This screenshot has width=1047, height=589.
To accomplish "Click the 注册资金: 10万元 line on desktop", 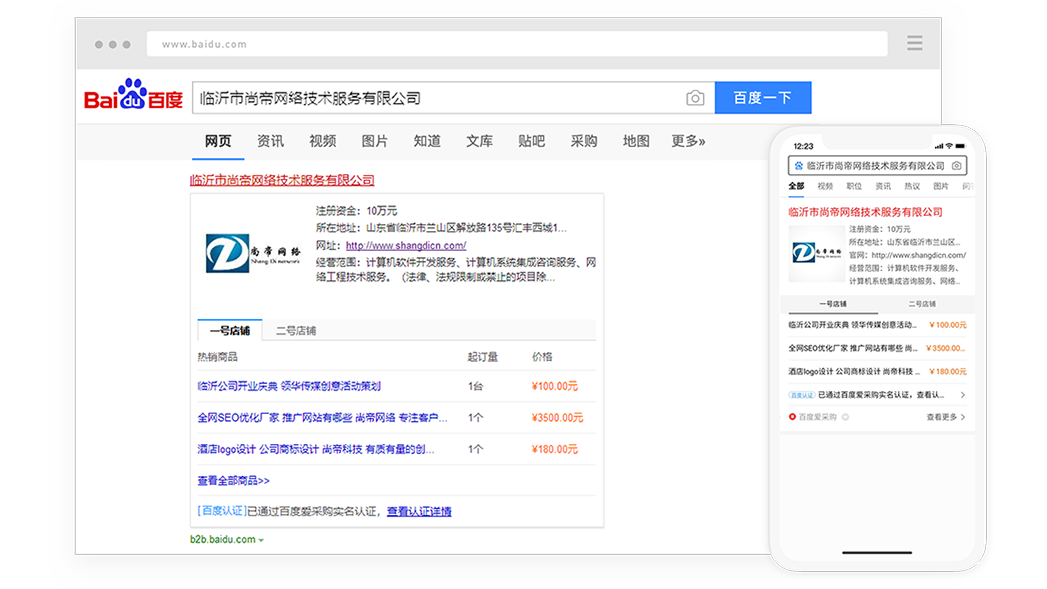I will [x=357, y=211].
